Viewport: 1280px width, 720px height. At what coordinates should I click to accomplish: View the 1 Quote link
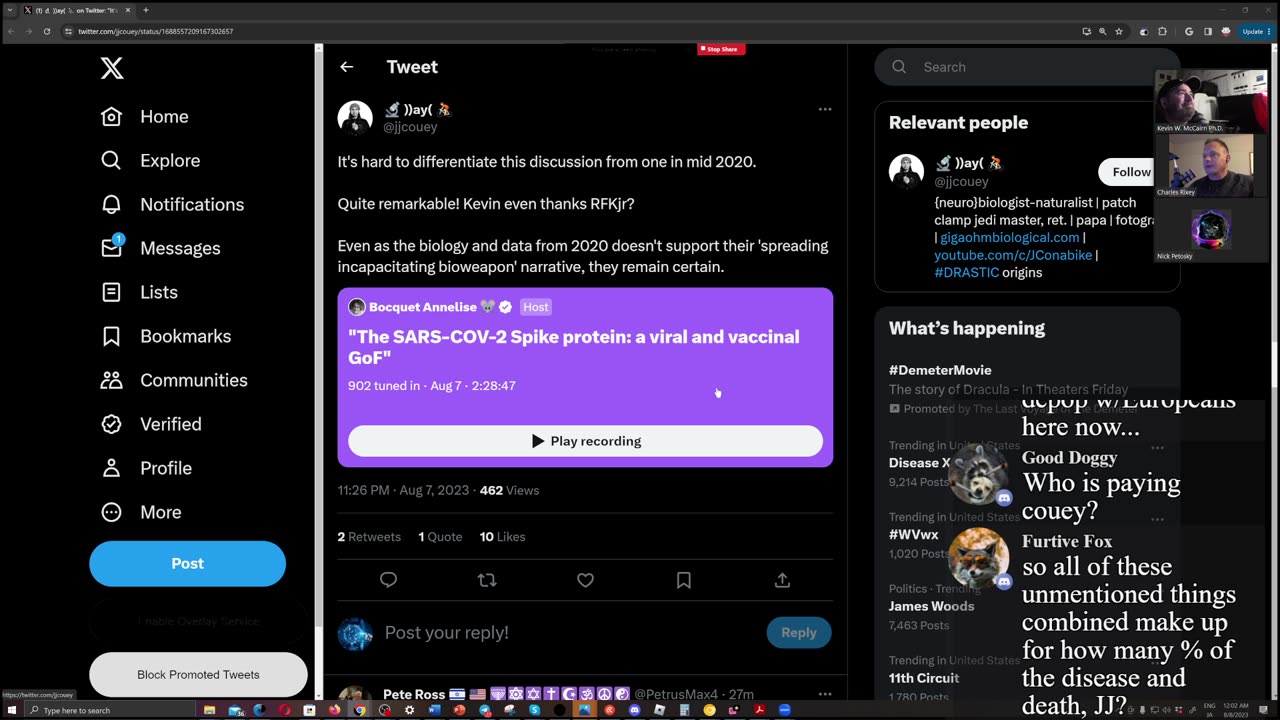pos(440,537)
